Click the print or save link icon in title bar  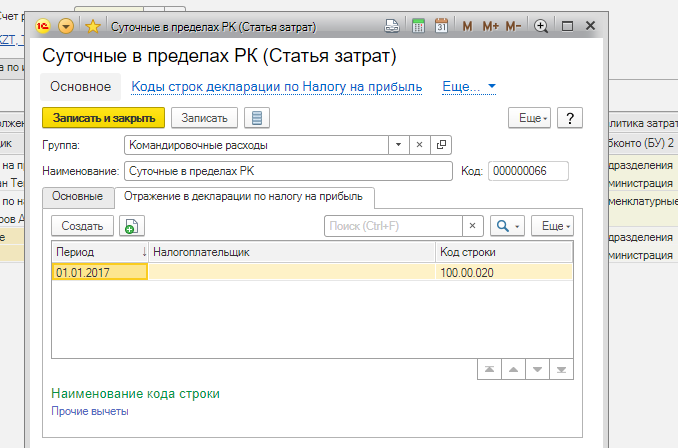click(392, 26)
